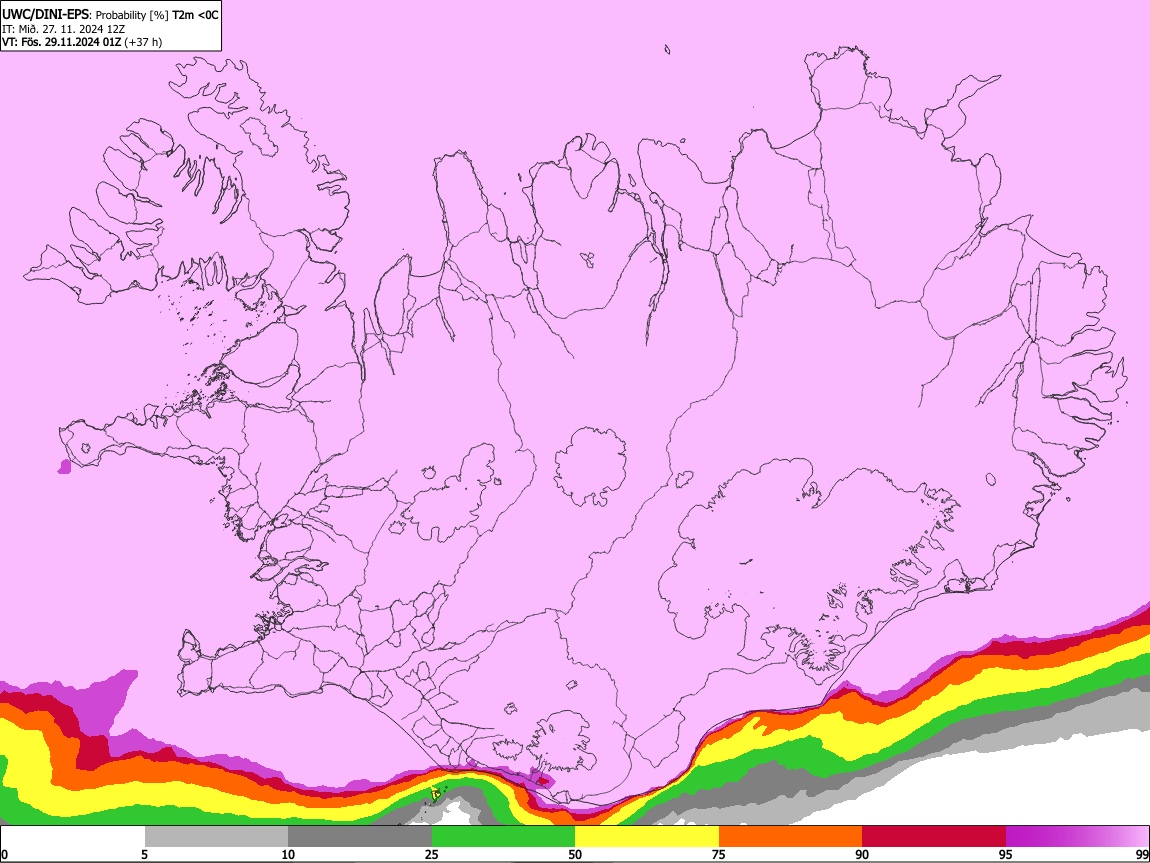Click the white 0–5% legend swatch
This screenshot has height=863, width=1150.
73,837
